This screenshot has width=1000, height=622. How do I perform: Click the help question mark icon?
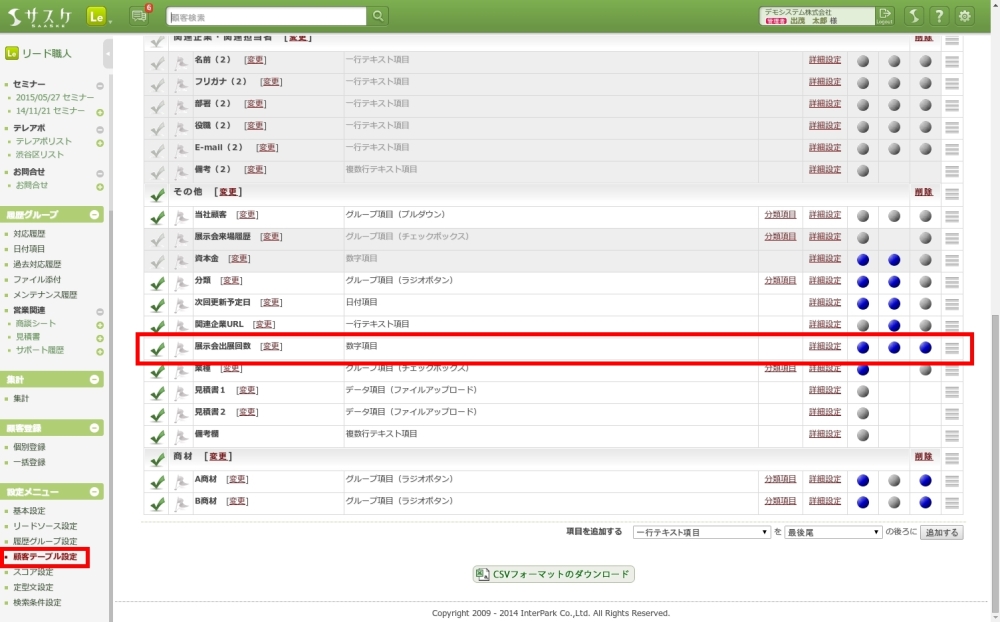[x=939, y=16]
